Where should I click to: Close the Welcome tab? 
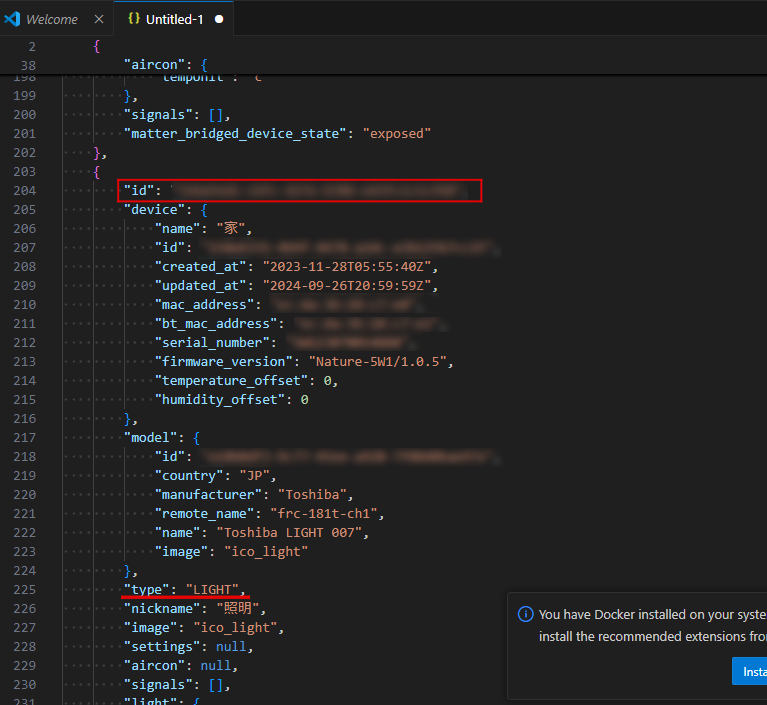click(x=99, y=19)
